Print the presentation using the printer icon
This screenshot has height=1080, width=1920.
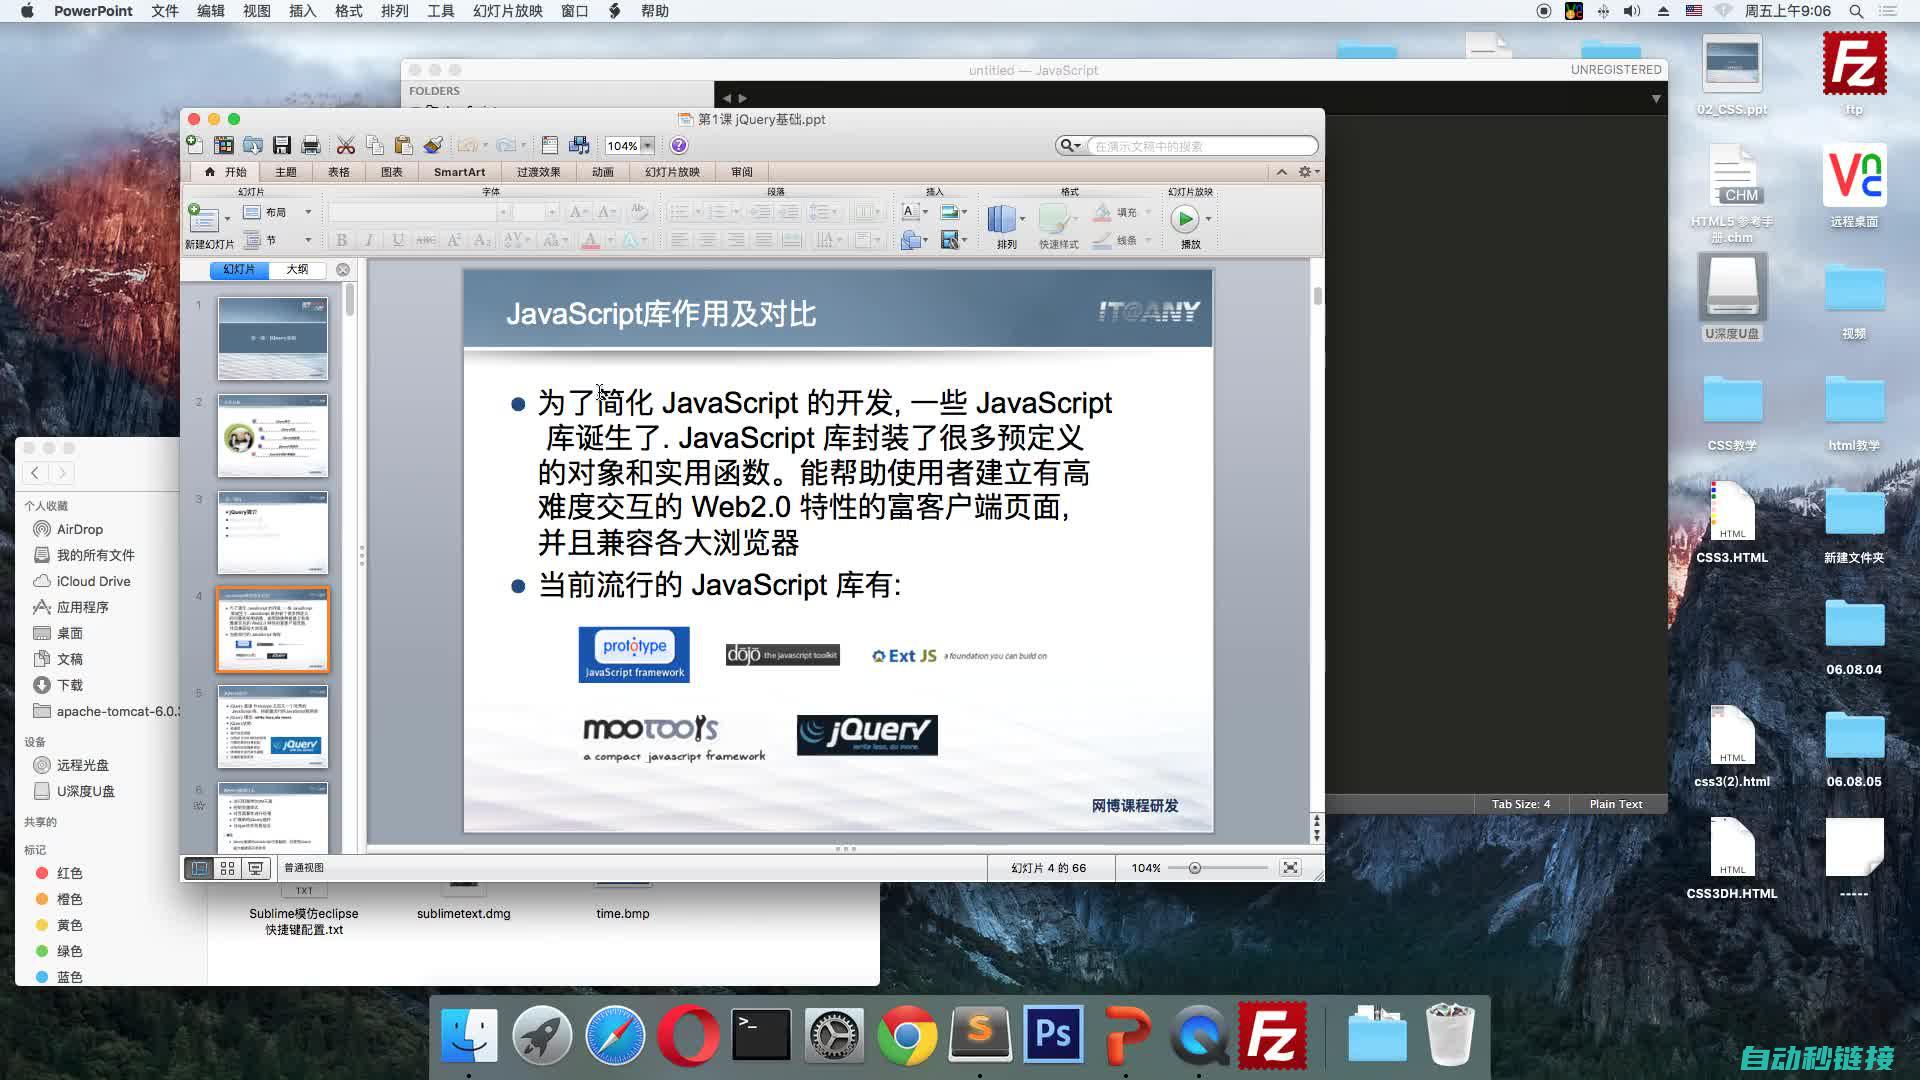(311, 145)
